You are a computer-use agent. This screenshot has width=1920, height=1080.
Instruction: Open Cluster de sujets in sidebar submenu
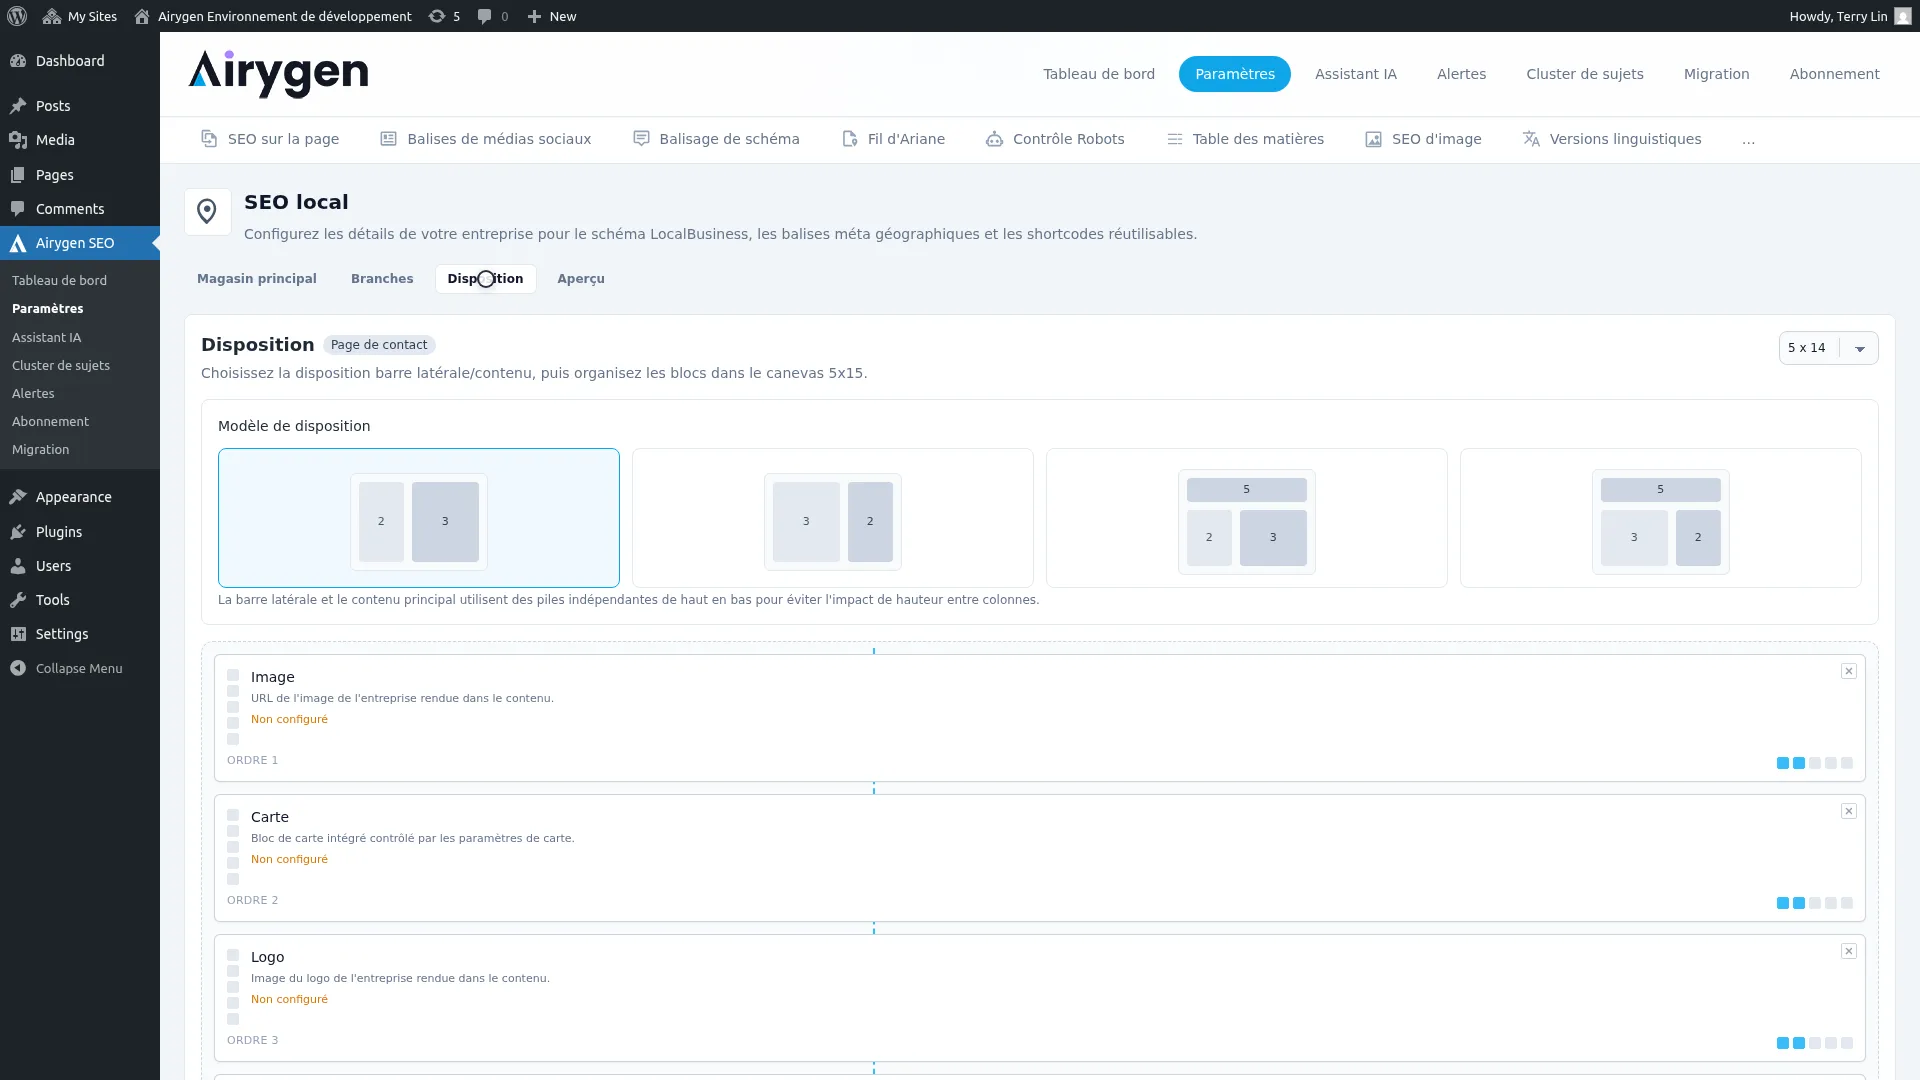(x=61, y=366)
